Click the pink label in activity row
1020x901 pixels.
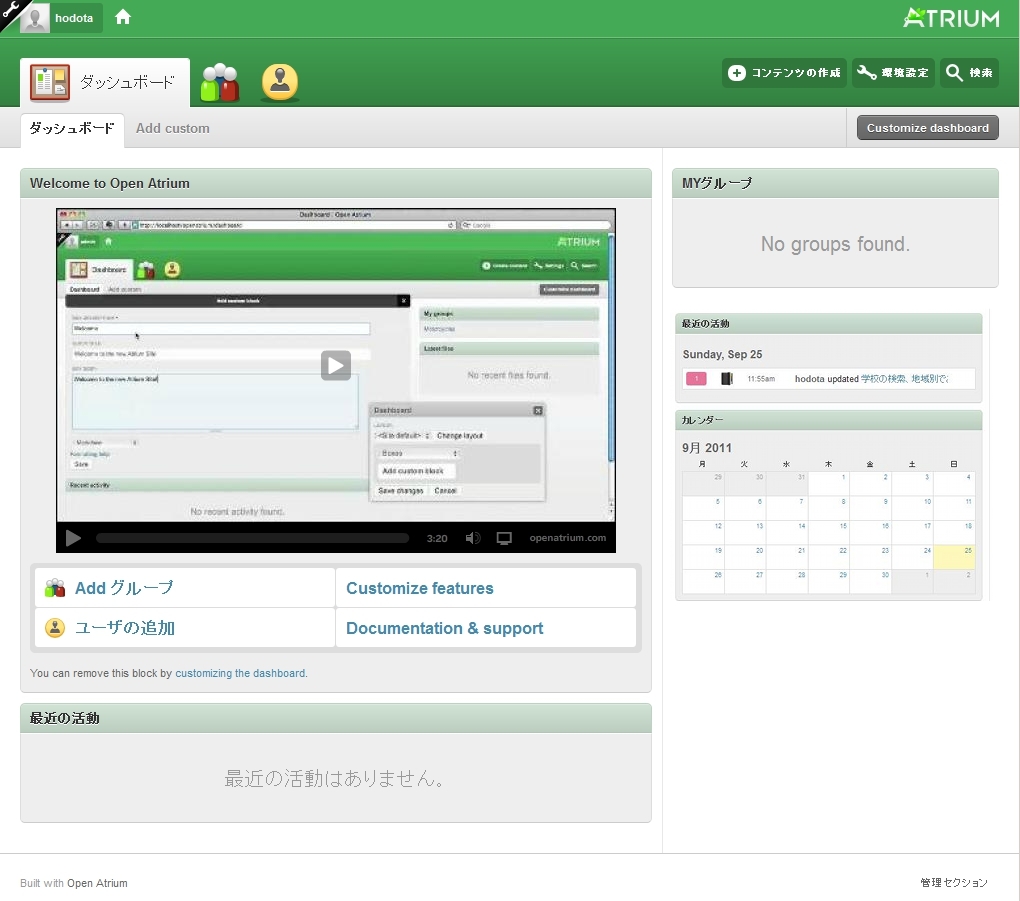[x=696, y=379]
